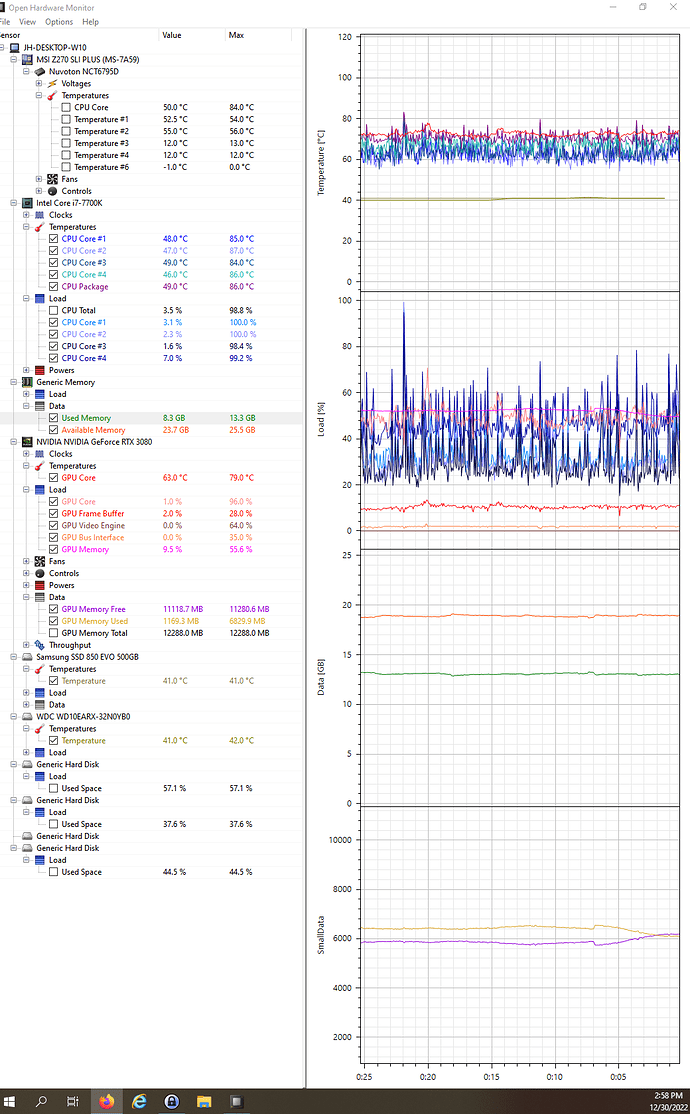This screenshot has height=1114, width=690.
Task: Enable the CPU Total load checkbox
Action: [x=53, y=310]
